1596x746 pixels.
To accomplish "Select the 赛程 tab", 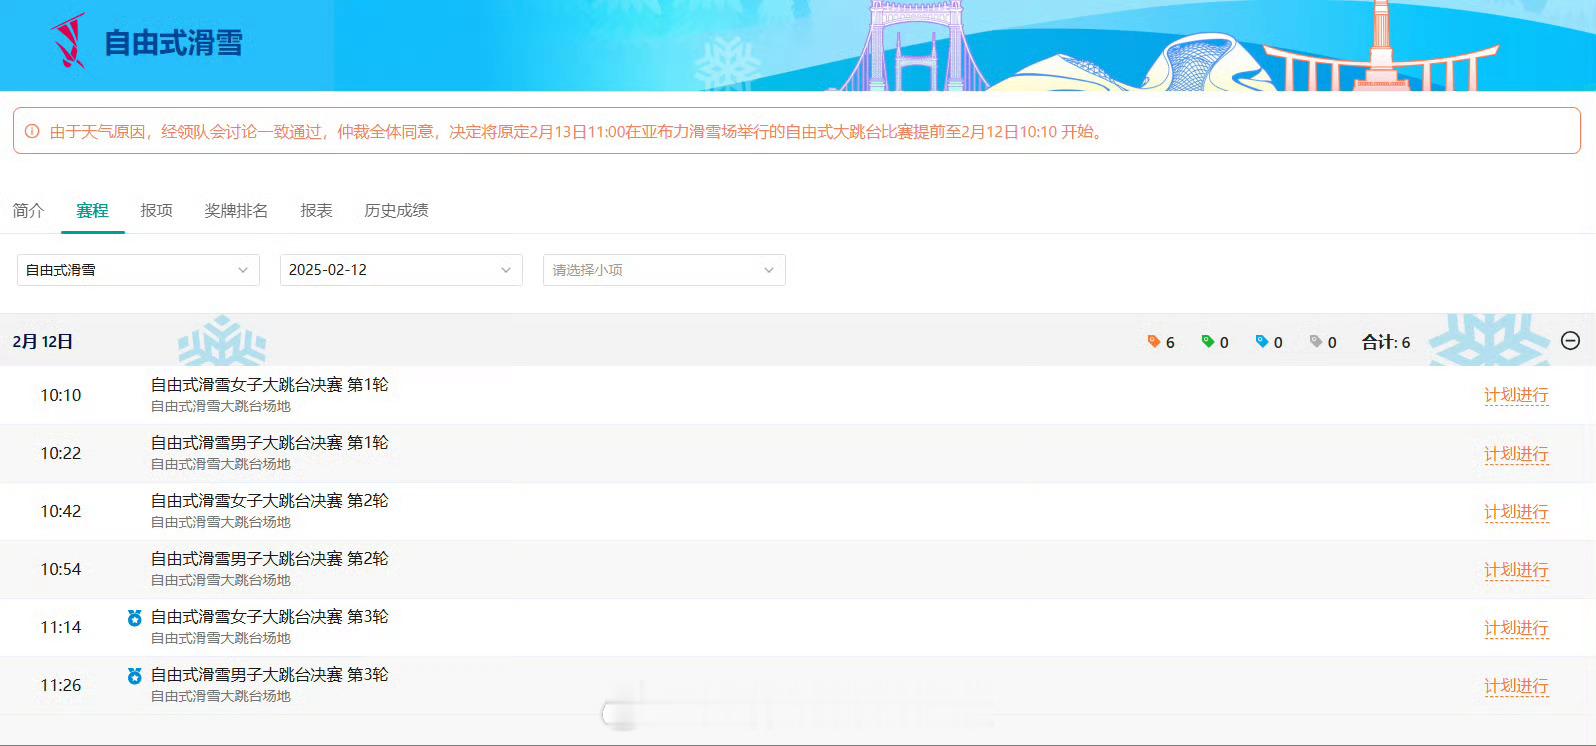I will [x=92, y=210].
